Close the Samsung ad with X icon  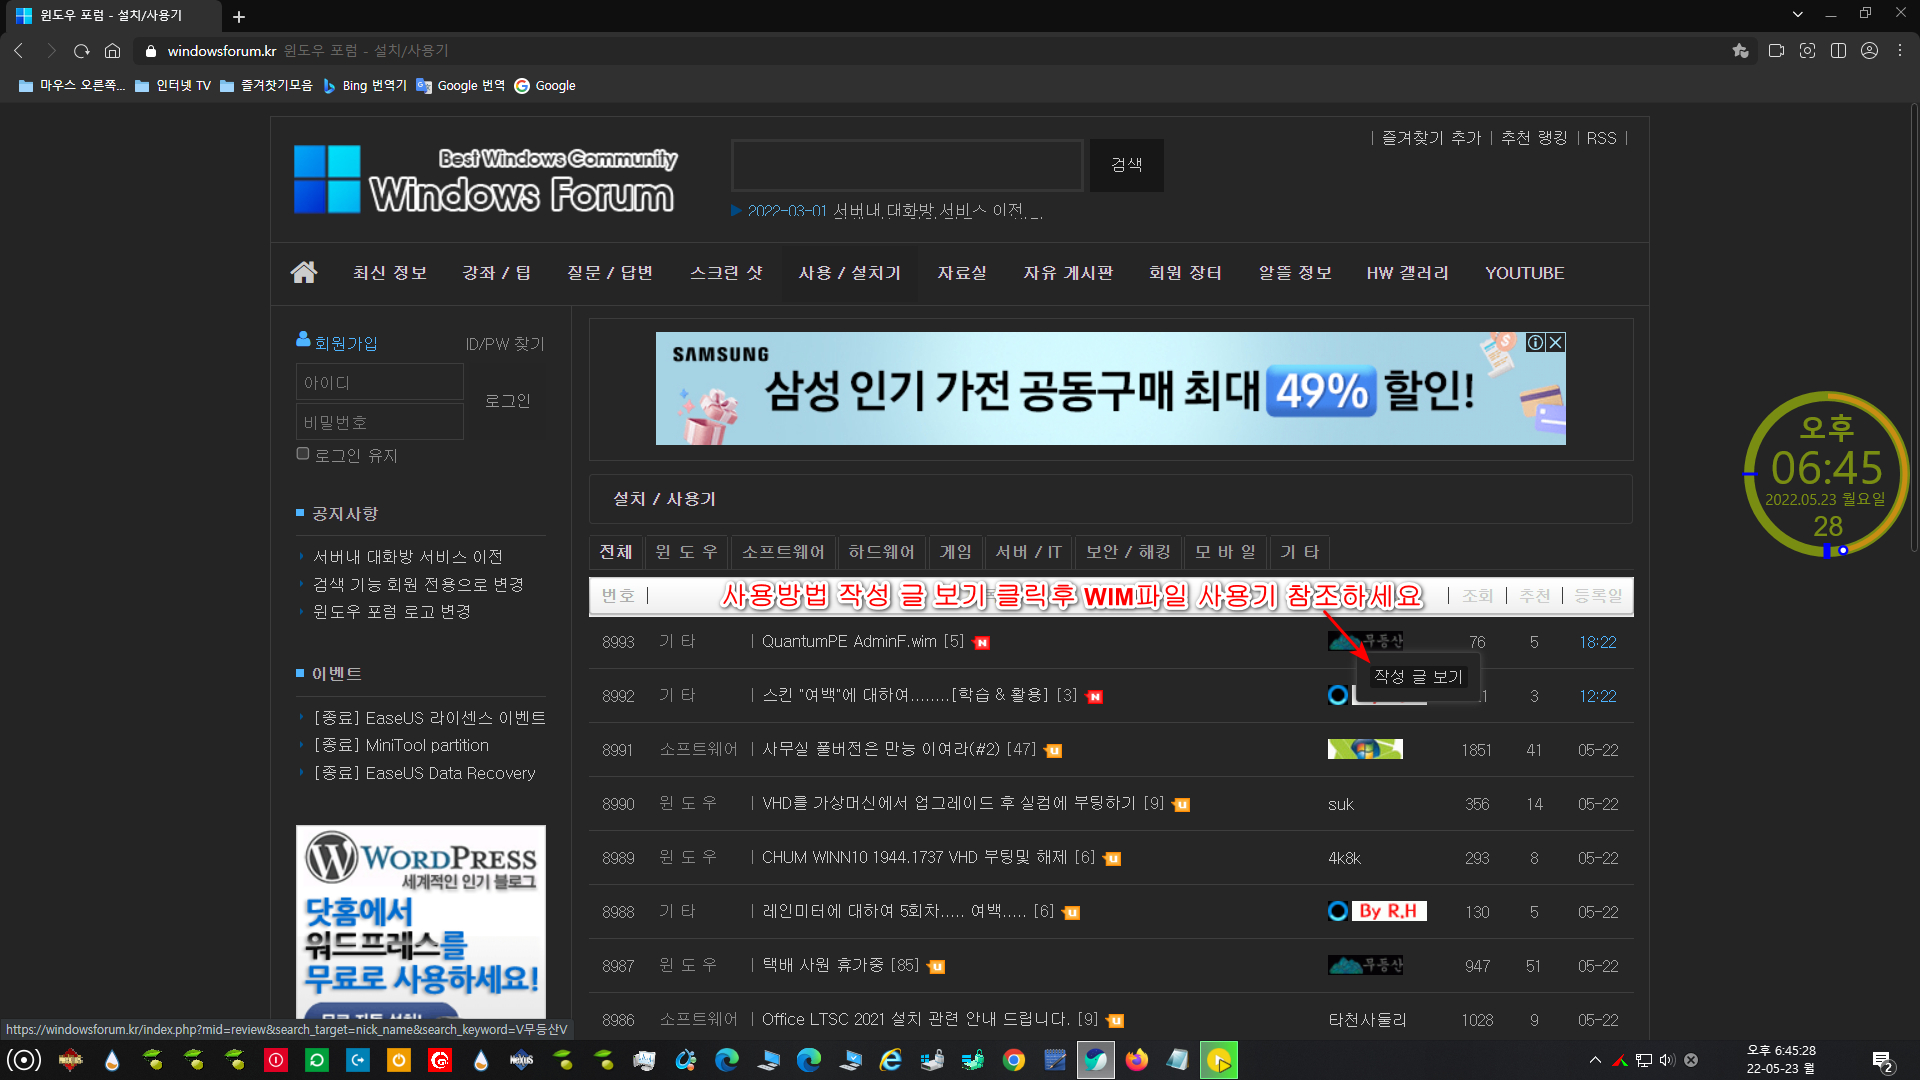click(x=1556, y=342)
